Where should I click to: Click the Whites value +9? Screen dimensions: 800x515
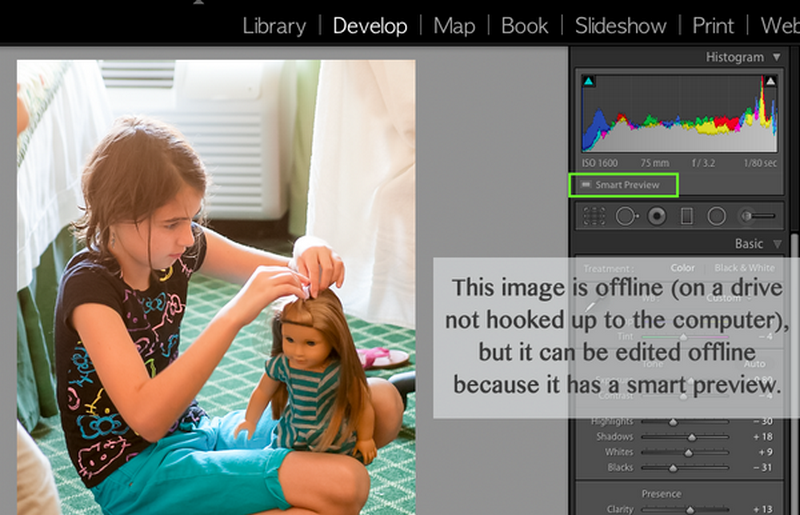(x=765, y=452)
